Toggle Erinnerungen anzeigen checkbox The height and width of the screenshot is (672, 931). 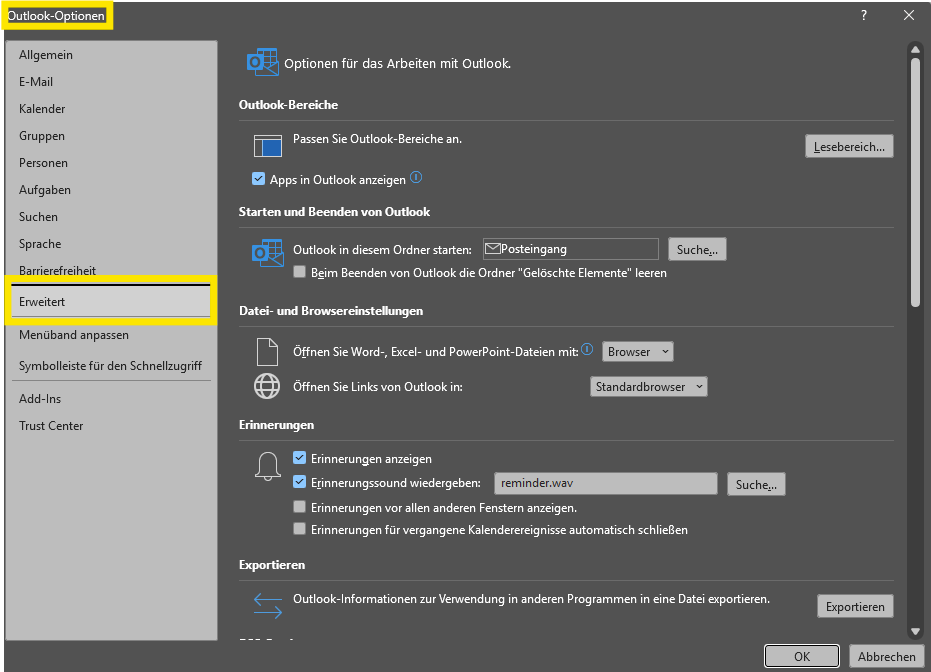300,458
